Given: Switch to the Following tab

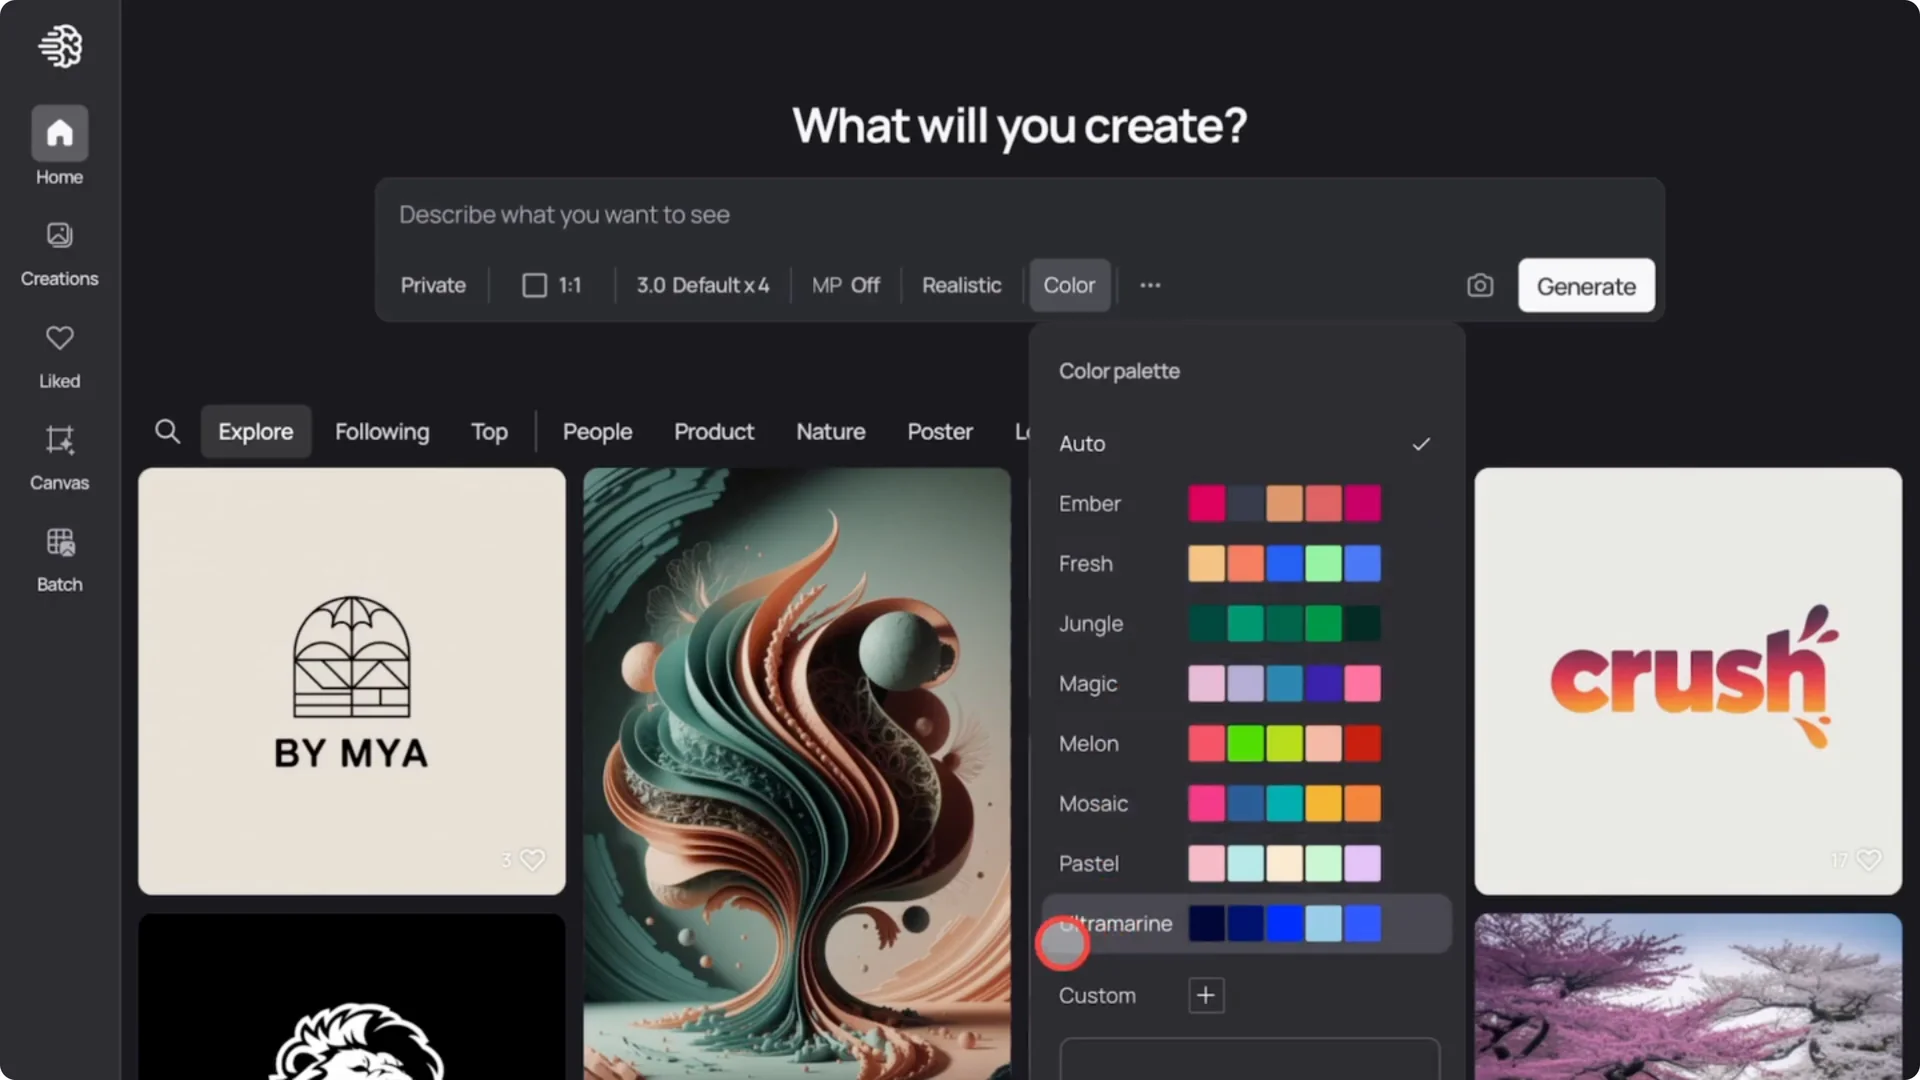Looking at the screenshot, I should (x=381, y=431).
